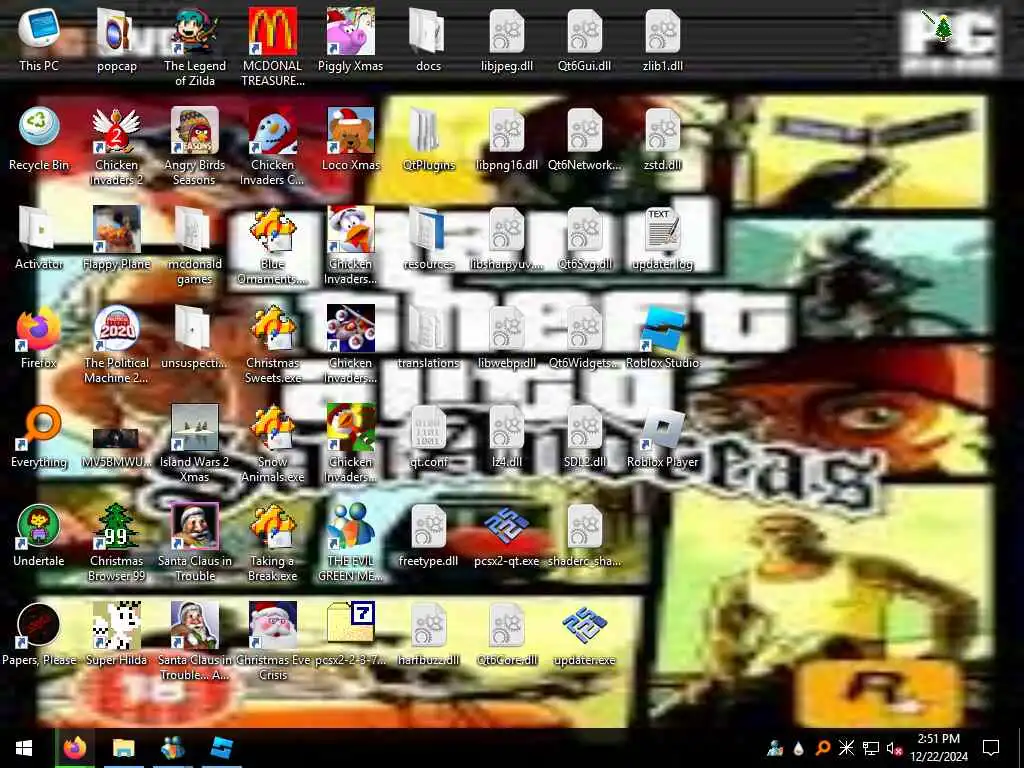Select the docs folder icon
This screenshot has height=768, width=1024.
click(428, 31)
